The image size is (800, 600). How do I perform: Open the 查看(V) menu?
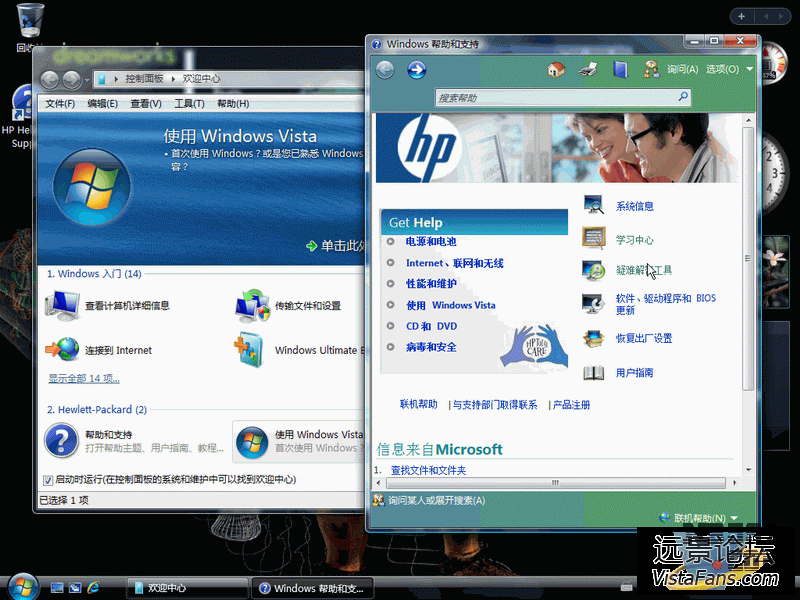point(146,104)
